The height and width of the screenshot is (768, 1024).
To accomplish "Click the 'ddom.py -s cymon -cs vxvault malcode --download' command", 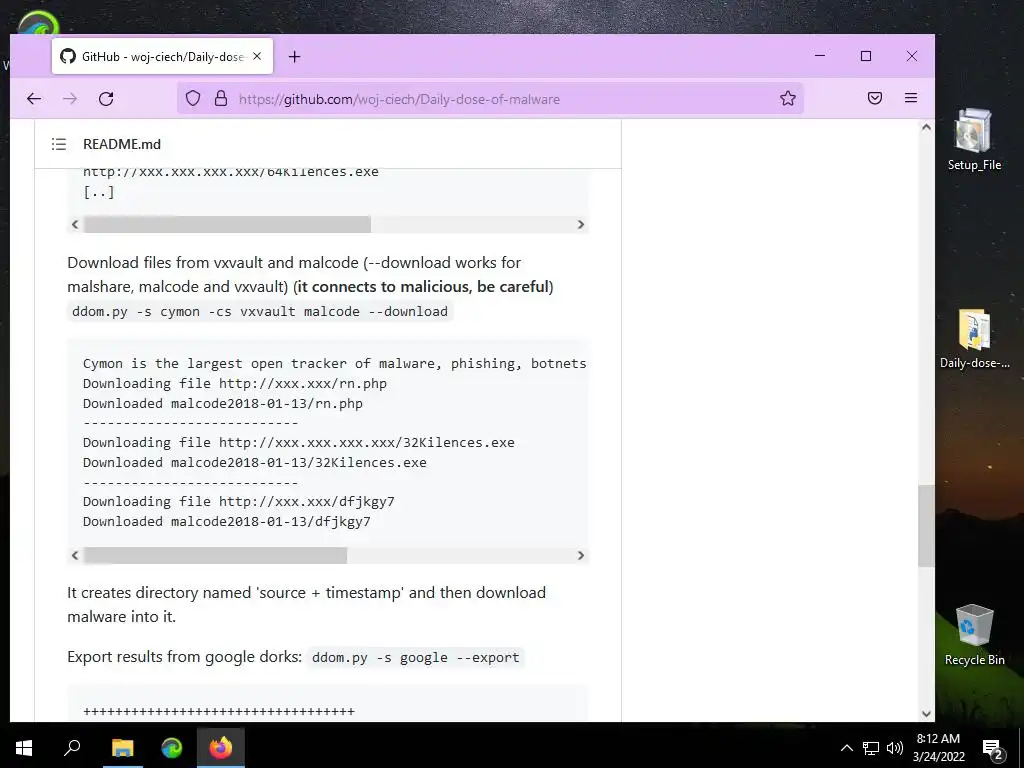I will (x=260, y=312).
